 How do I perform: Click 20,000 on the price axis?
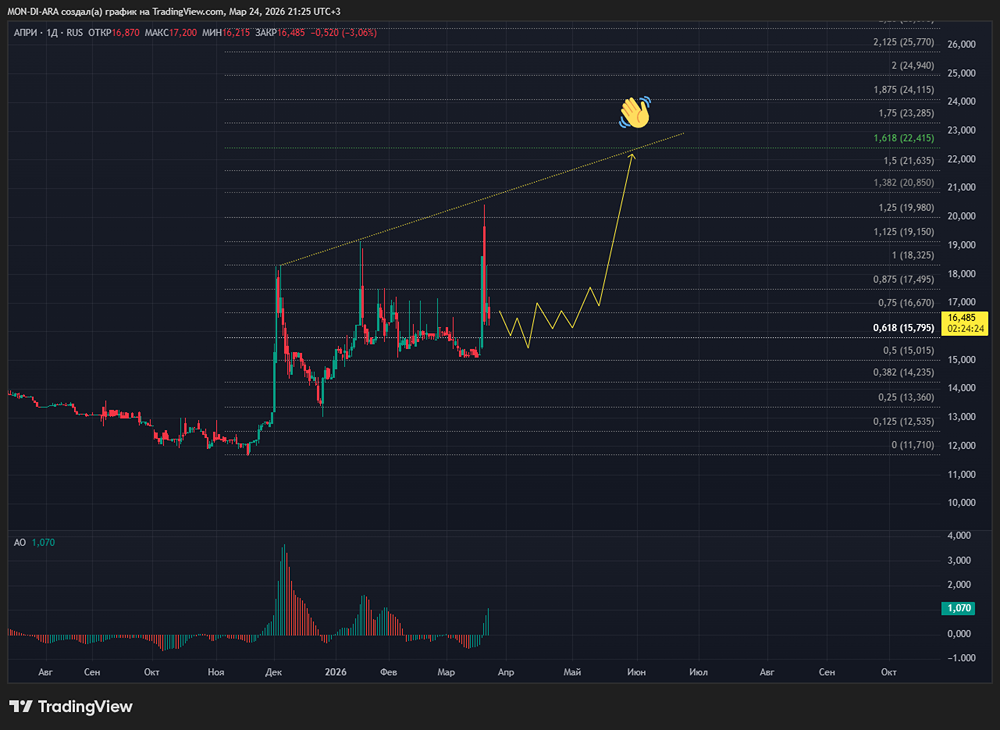tap(962, 216)
